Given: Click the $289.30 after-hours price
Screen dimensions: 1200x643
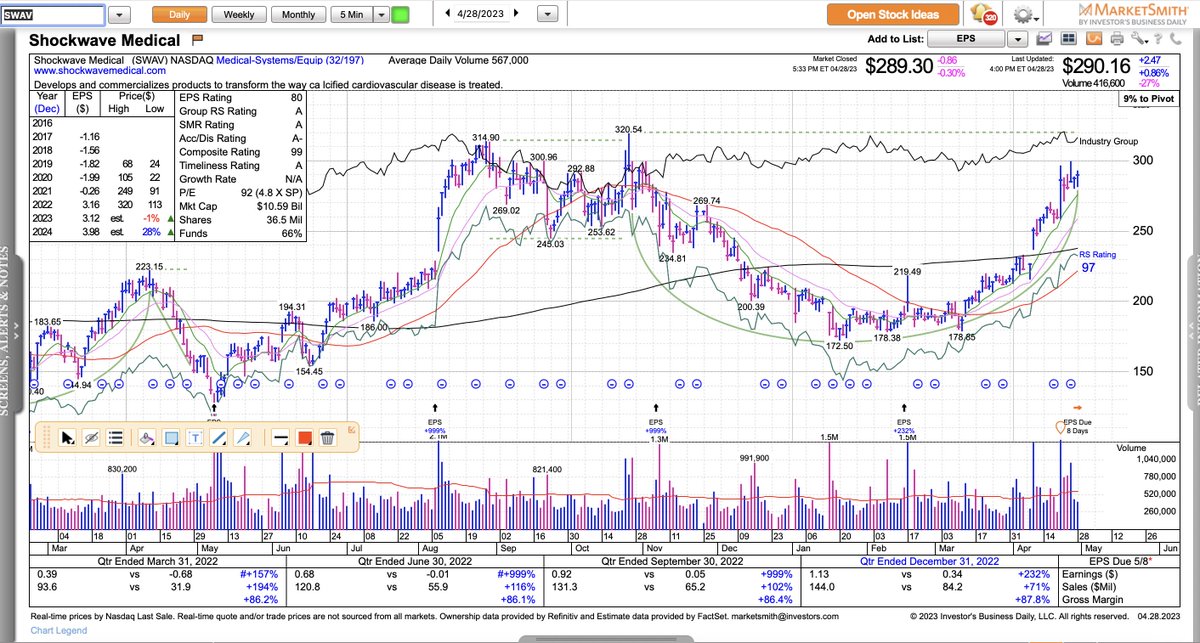Looking at the screenshot, I should point(900,66).
